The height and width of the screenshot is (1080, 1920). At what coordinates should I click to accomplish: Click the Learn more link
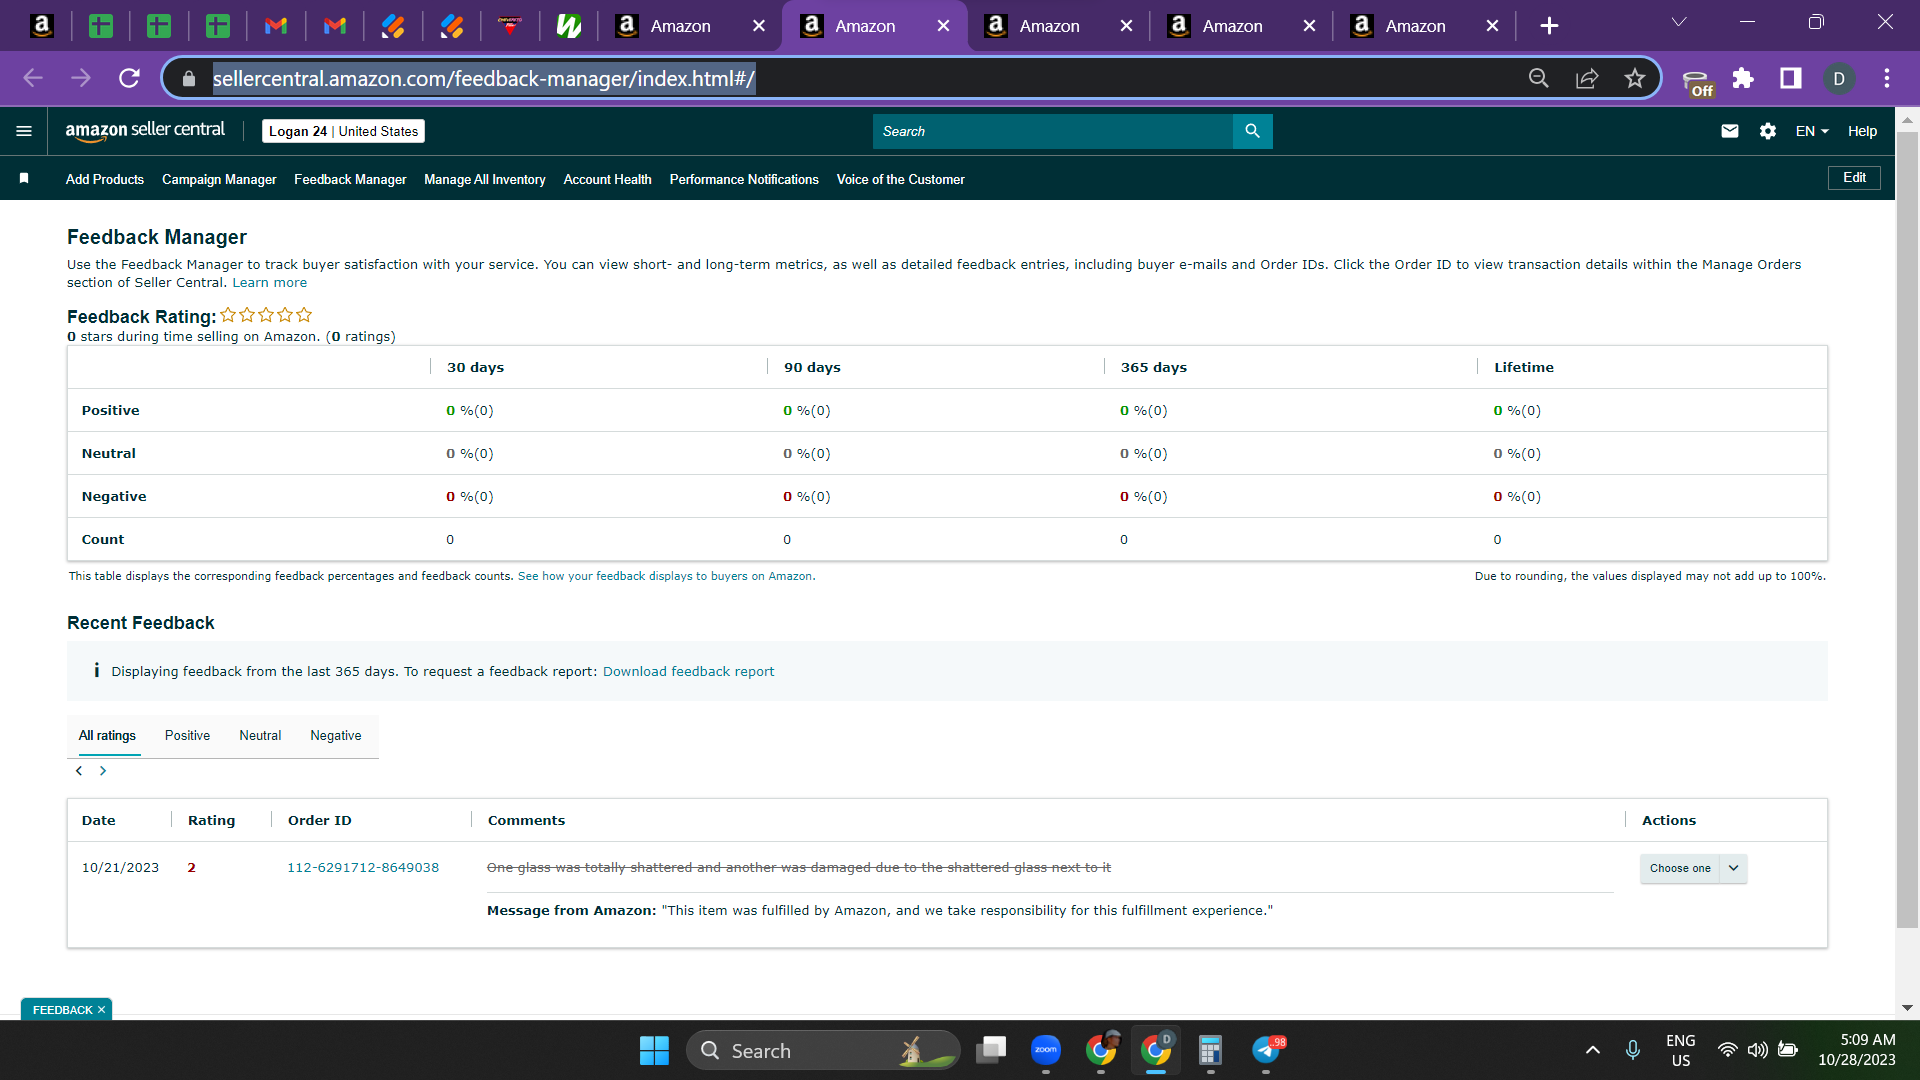270,283
